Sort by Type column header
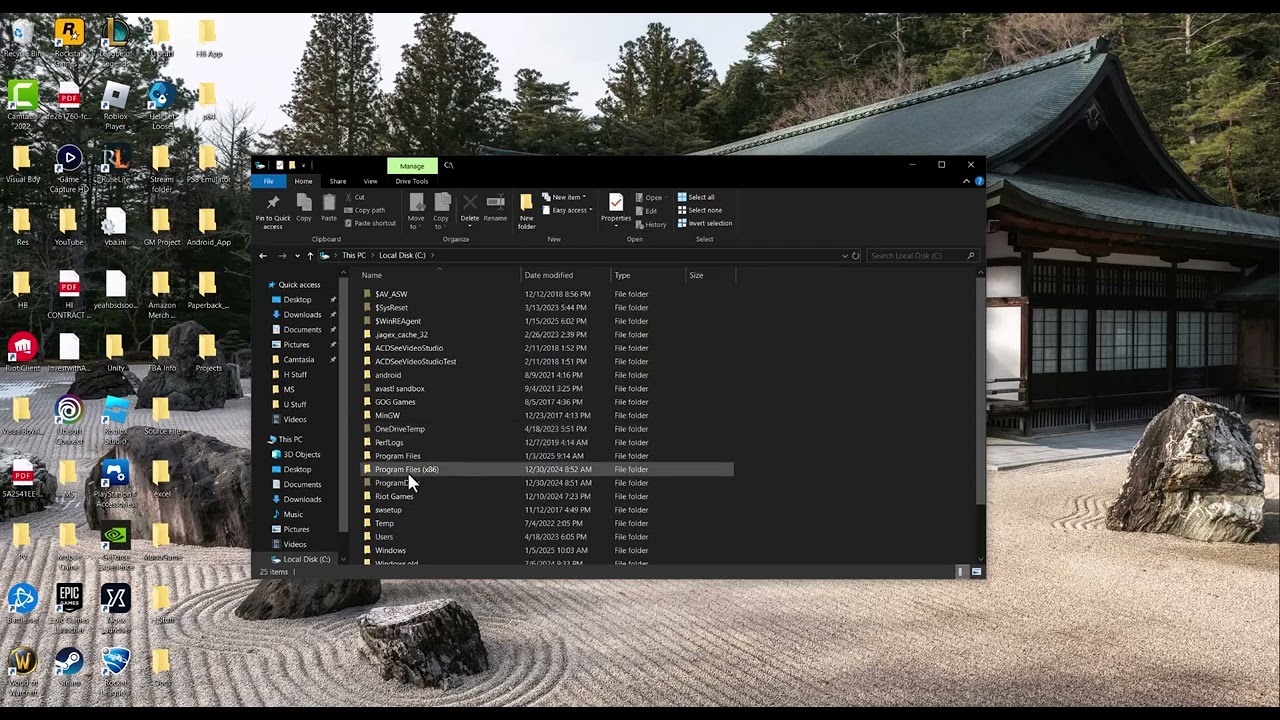 (x=622, y=276)
